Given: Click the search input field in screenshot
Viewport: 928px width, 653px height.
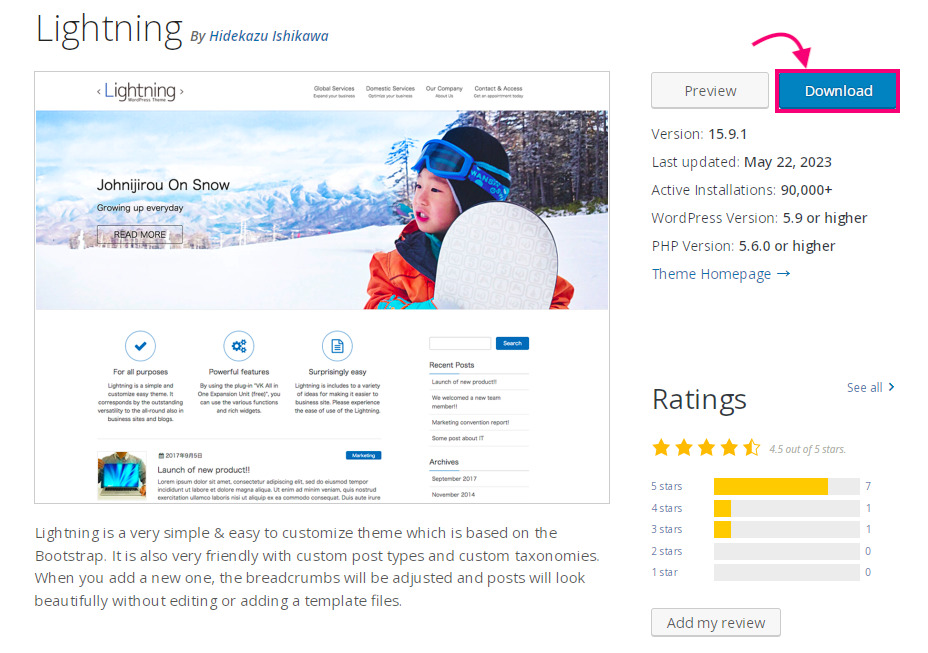Looking at the screenshot, I should coord(460,343).
